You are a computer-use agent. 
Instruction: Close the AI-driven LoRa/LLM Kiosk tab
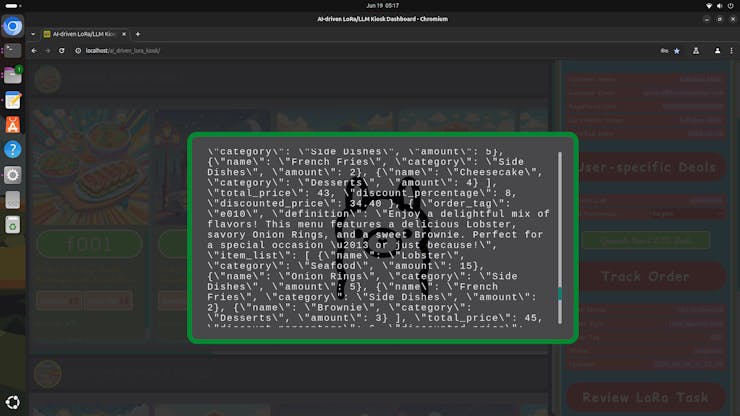(x=124, y=34)
